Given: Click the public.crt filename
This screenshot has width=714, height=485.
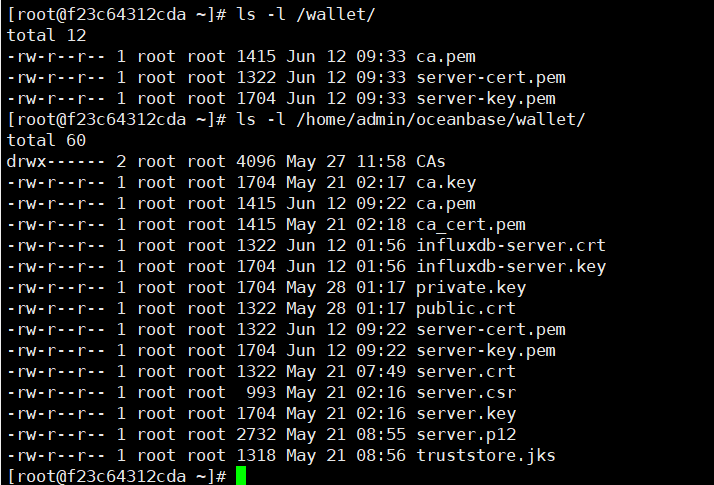Looking at the screenshot, I should click(466, 308).
